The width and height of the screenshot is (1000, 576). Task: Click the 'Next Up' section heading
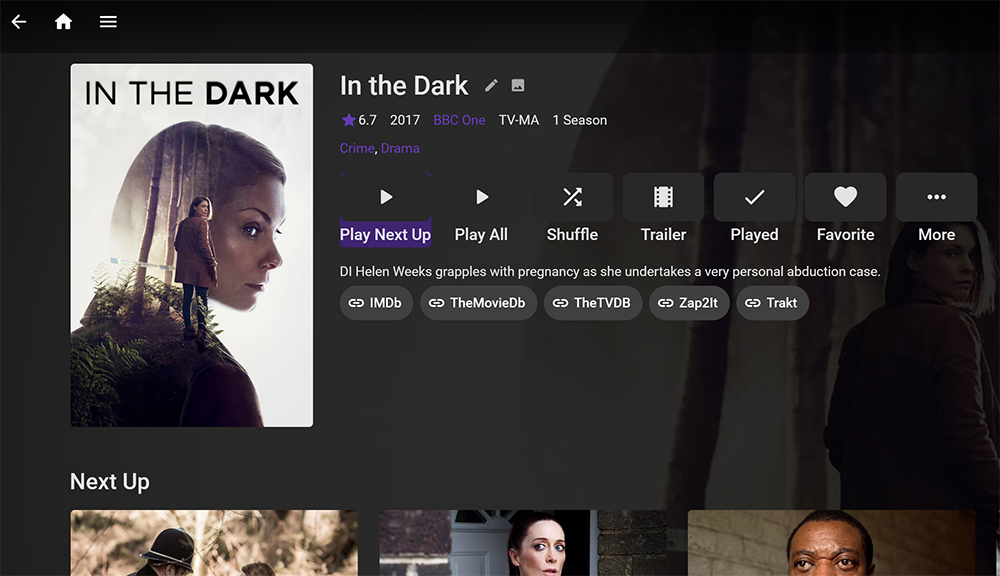coord(110,482)
